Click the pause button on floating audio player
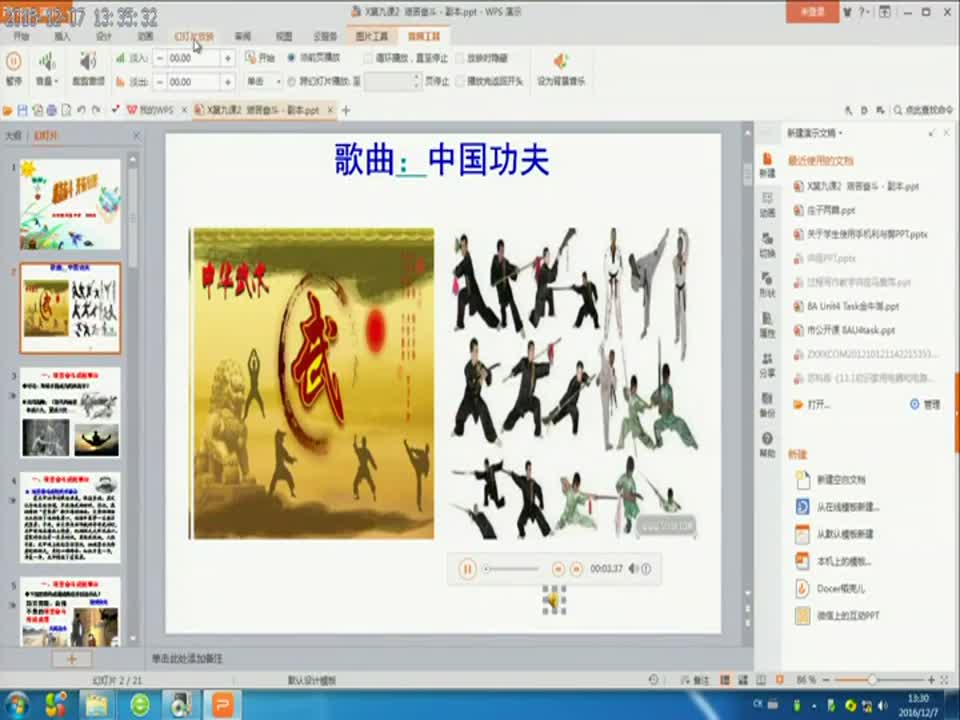 [467, 568]
